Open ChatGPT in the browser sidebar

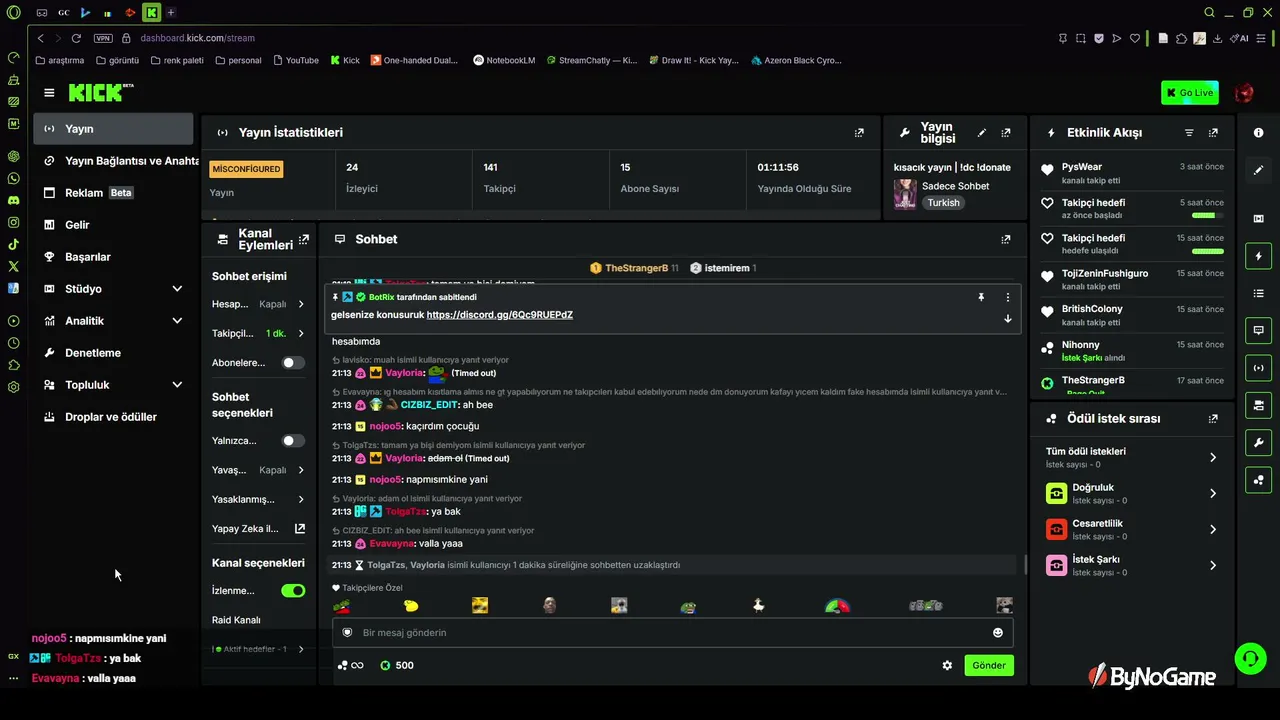(13, 156)
